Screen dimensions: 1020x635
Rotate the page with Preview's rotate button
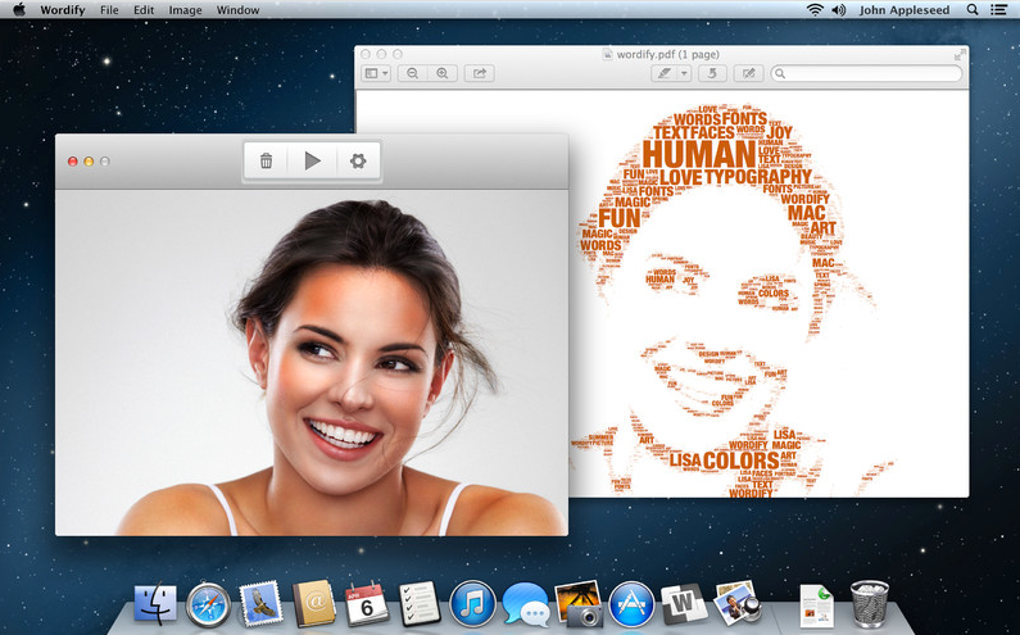point(712,74)
